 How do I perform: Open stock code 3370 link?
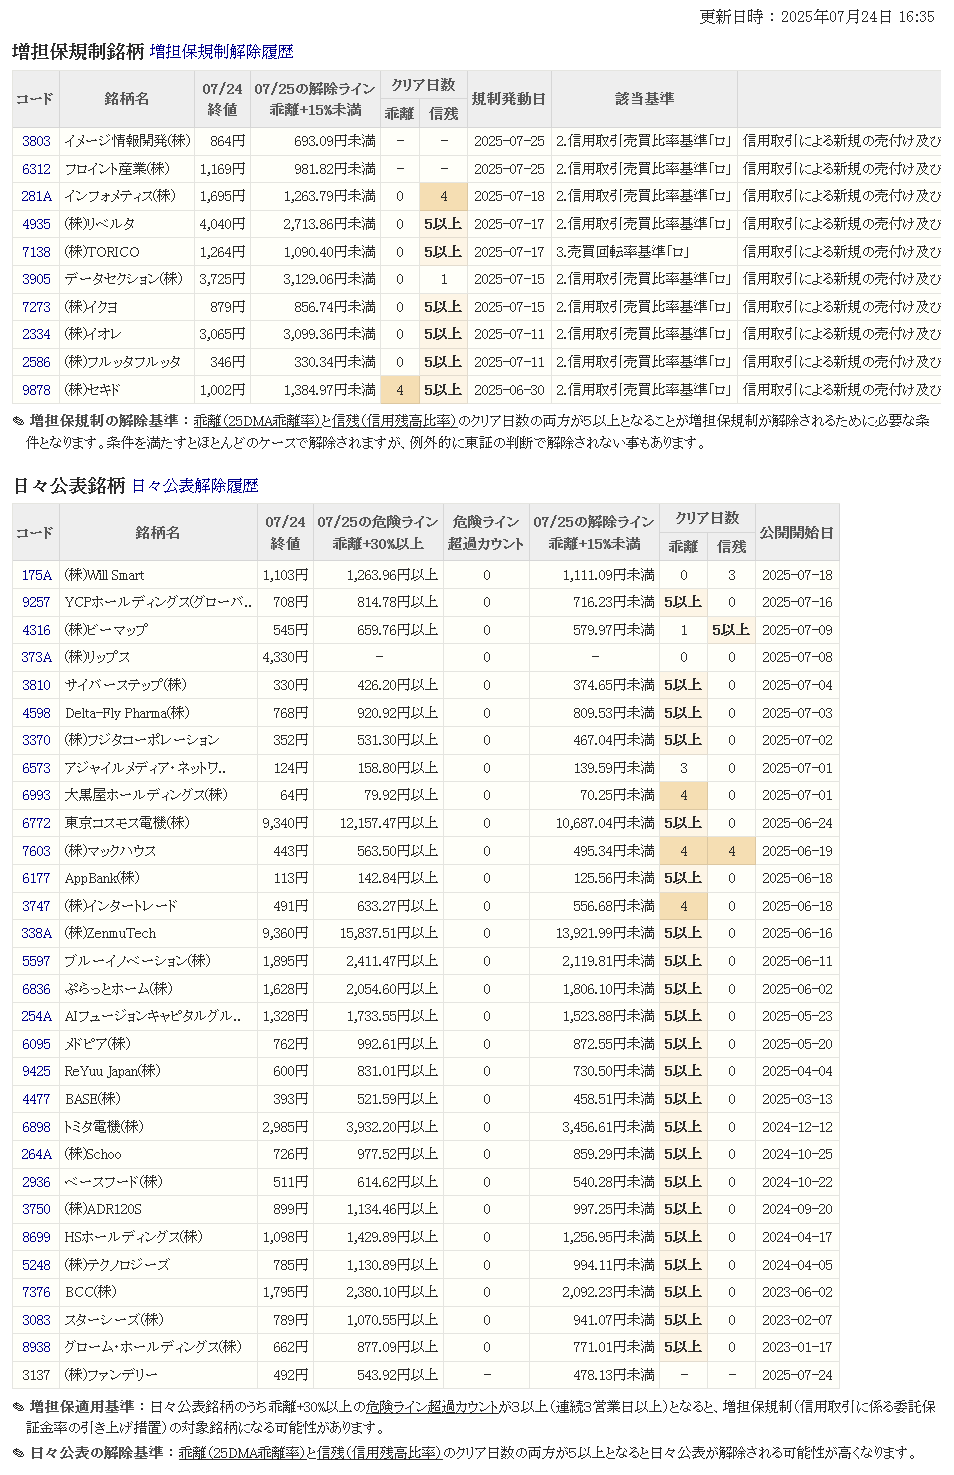[36, 740]
